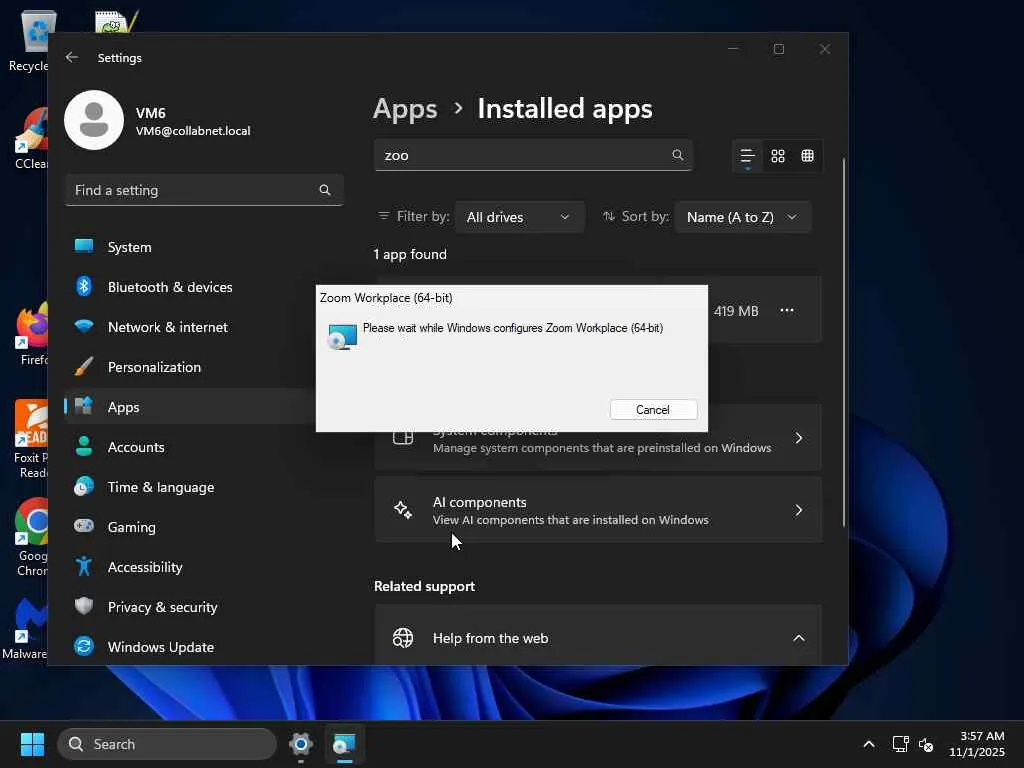Click the Network wifi icon in sidebar

84,326
